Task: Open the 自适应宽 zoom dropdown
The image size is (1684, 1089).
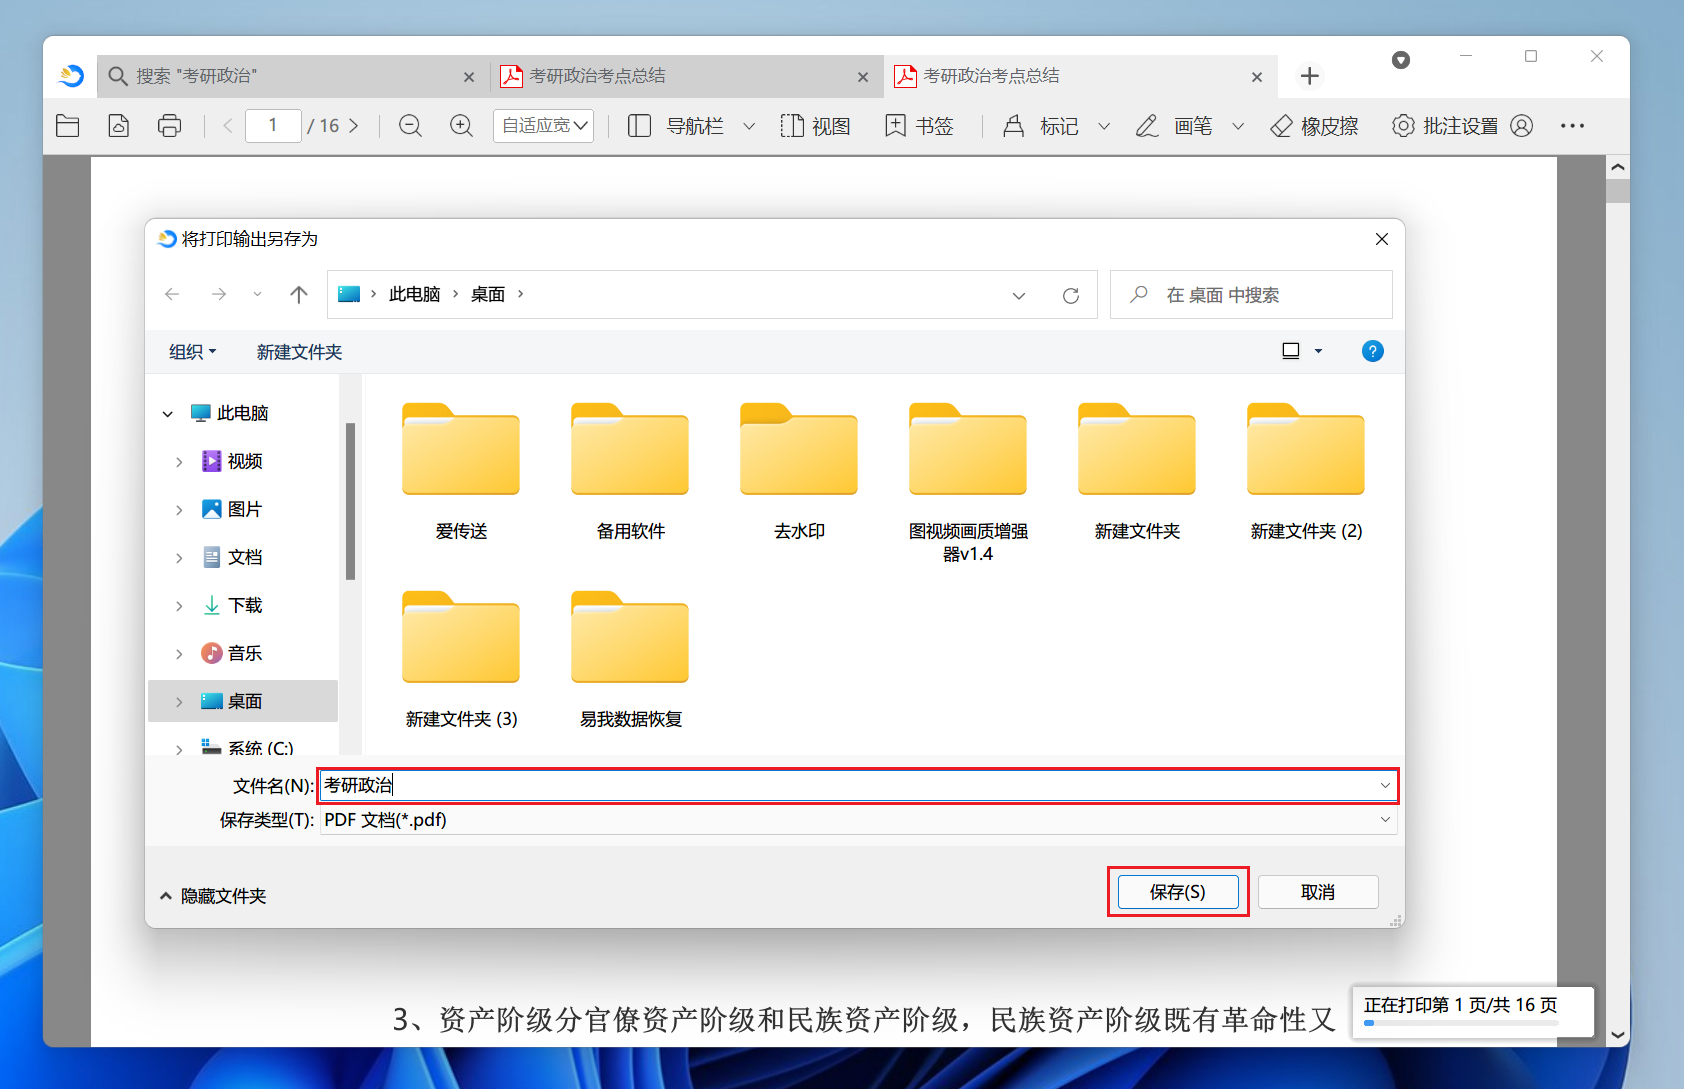Action: (x=543, y=126)
